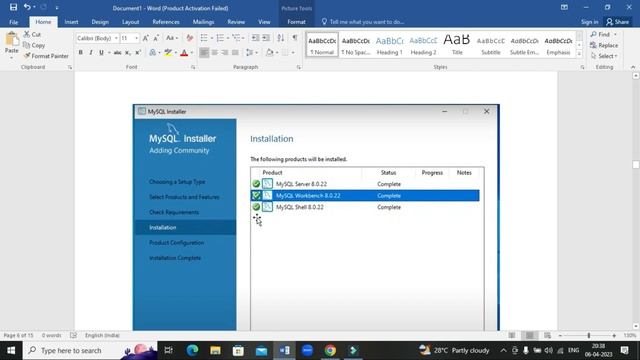Click Sign in at the top right
640x360 pixels.
[589, 22]
